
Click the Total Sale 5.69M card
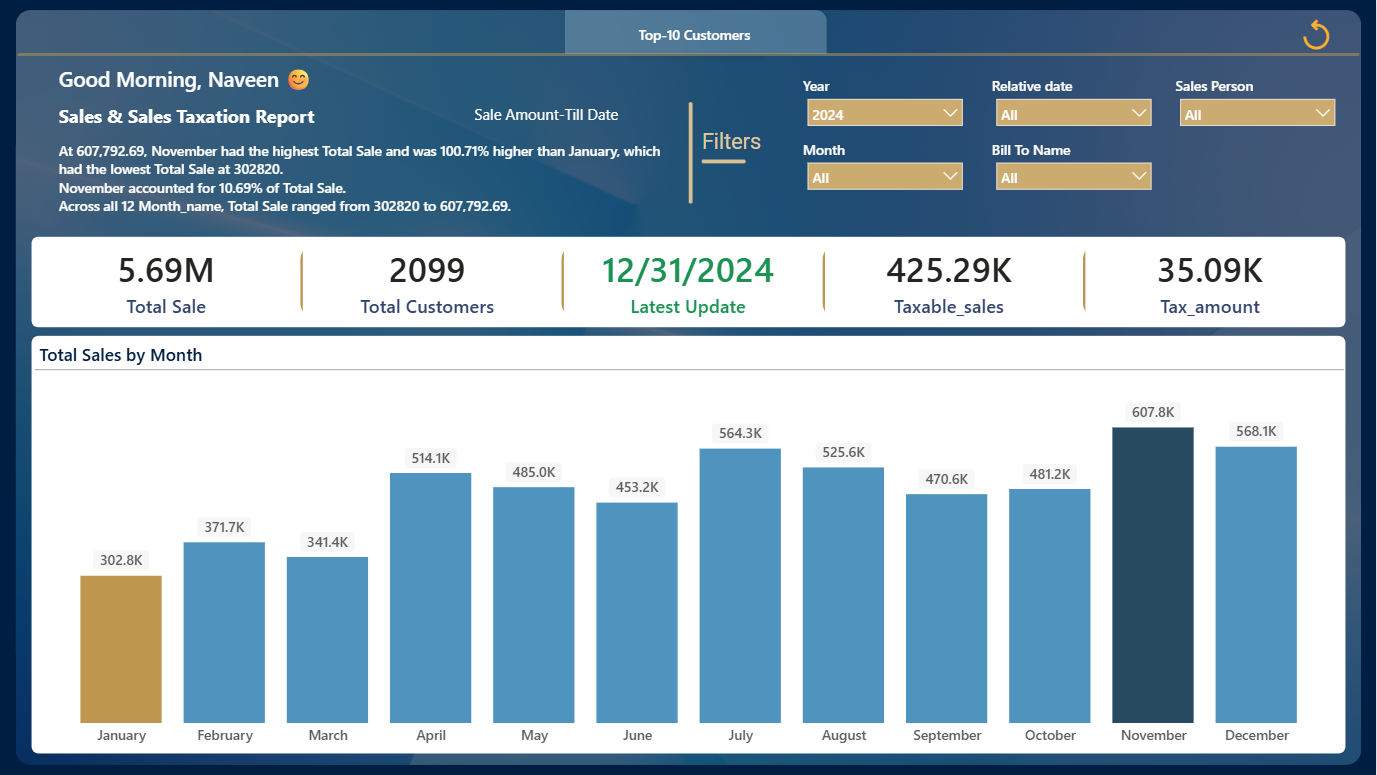(x=166, y=284)
